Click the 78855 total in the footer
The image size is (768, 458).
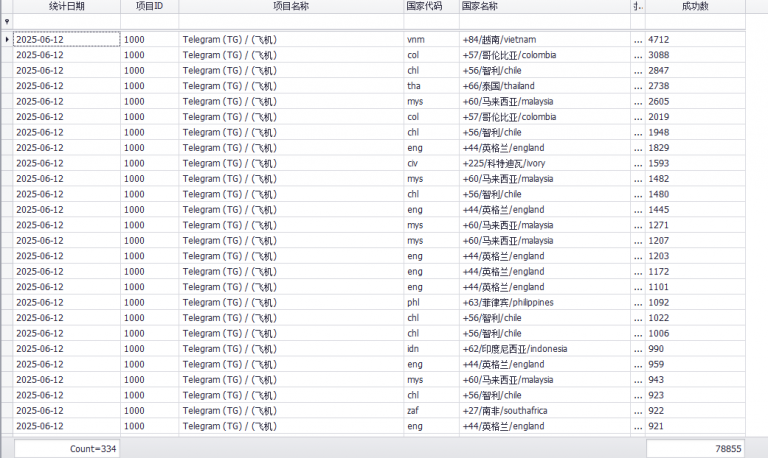(x=695, y=449)
